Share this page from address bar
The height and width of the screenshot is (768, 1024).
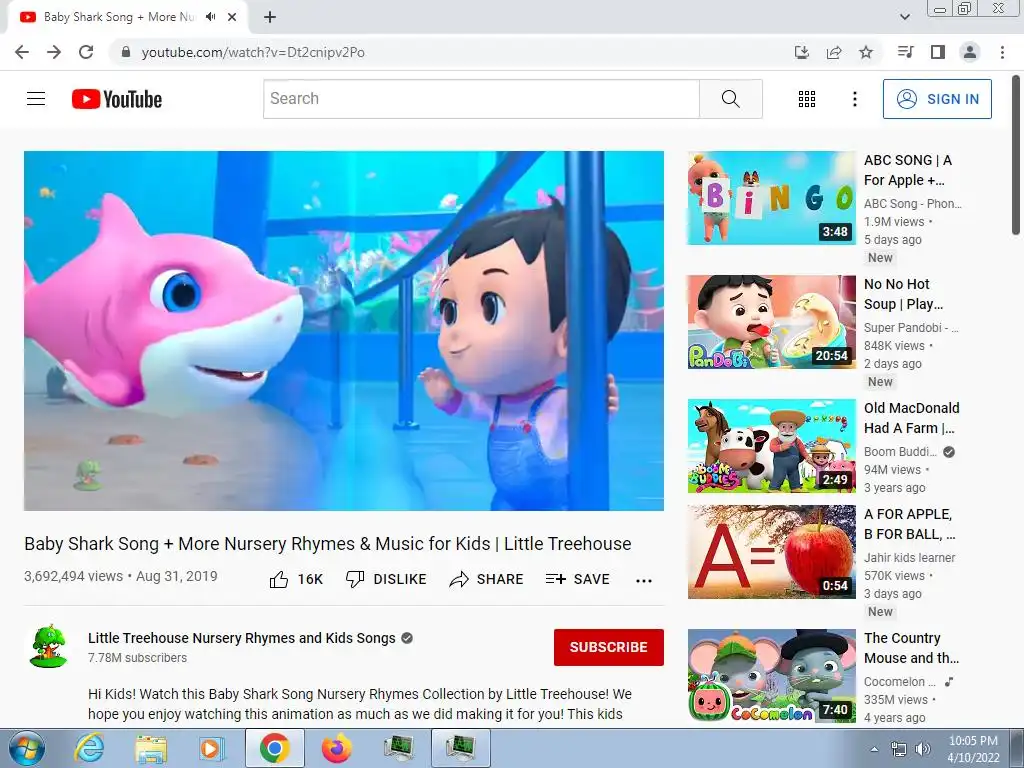tap(834, 52)
